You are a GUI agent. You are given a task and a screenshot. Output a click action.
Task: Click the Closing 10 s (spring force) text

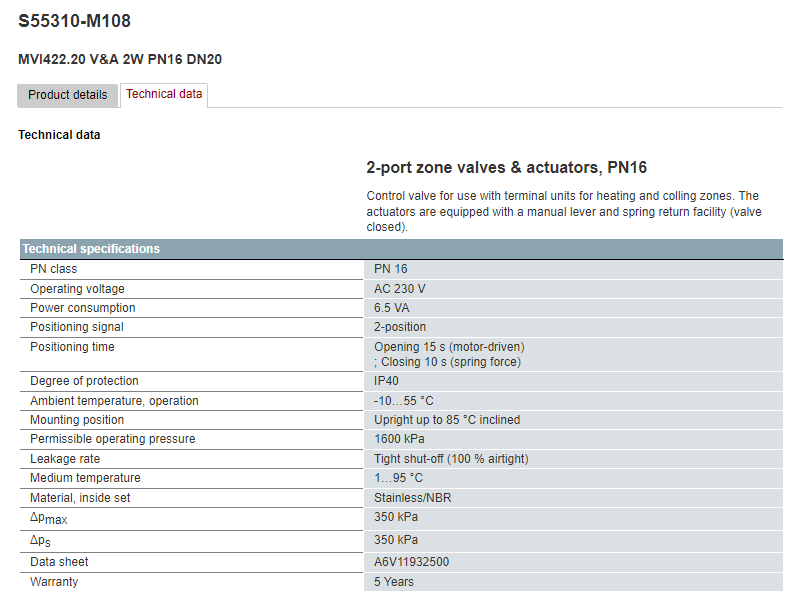pyautogui.click(x=451, y=362)
